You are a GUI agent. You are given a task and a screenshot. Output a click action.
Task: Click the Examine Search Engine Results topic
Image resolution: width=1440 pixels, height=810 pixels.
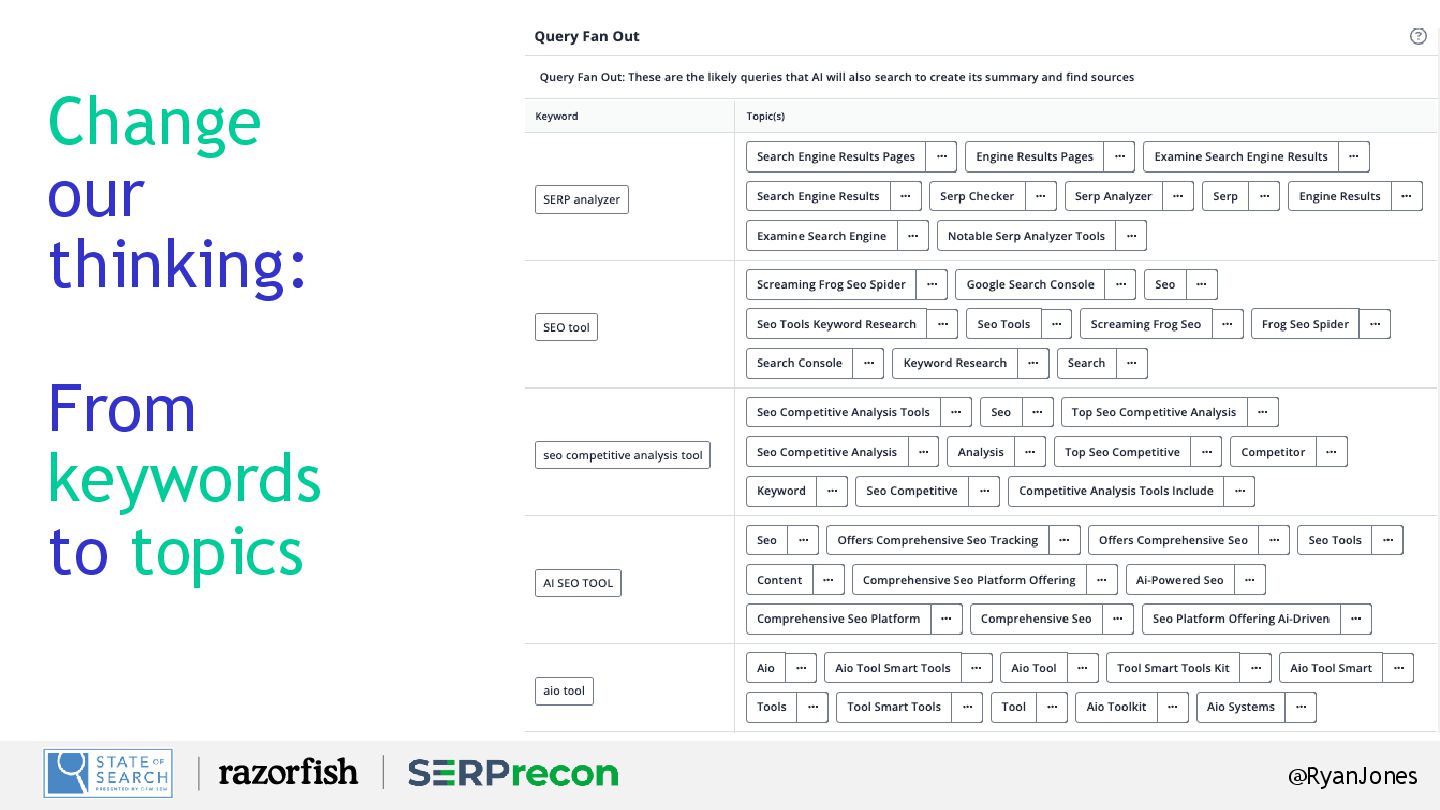click(1241, 156)
